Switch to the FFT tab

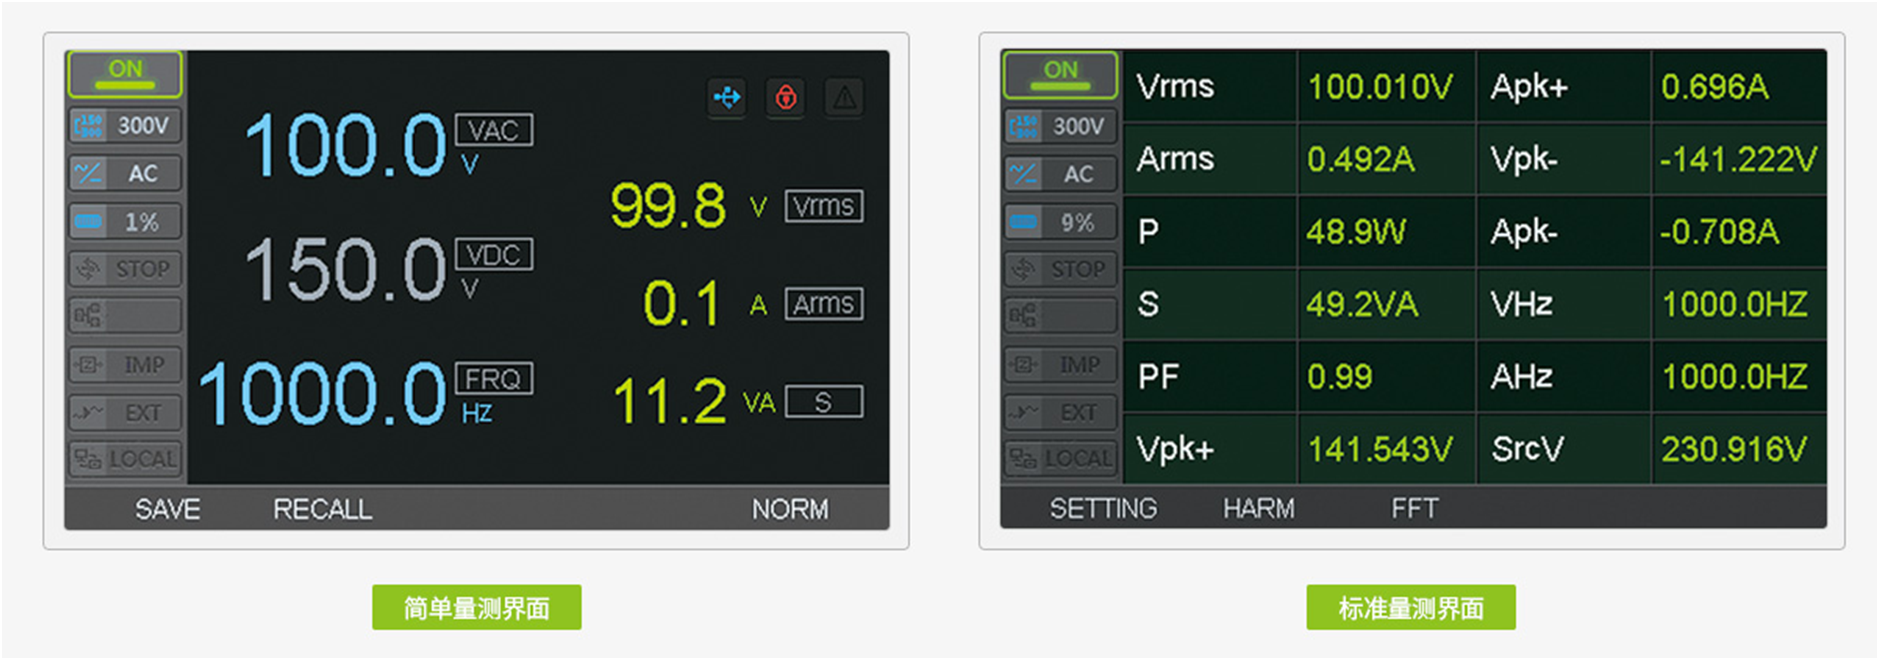click(x=1414, y=509)
